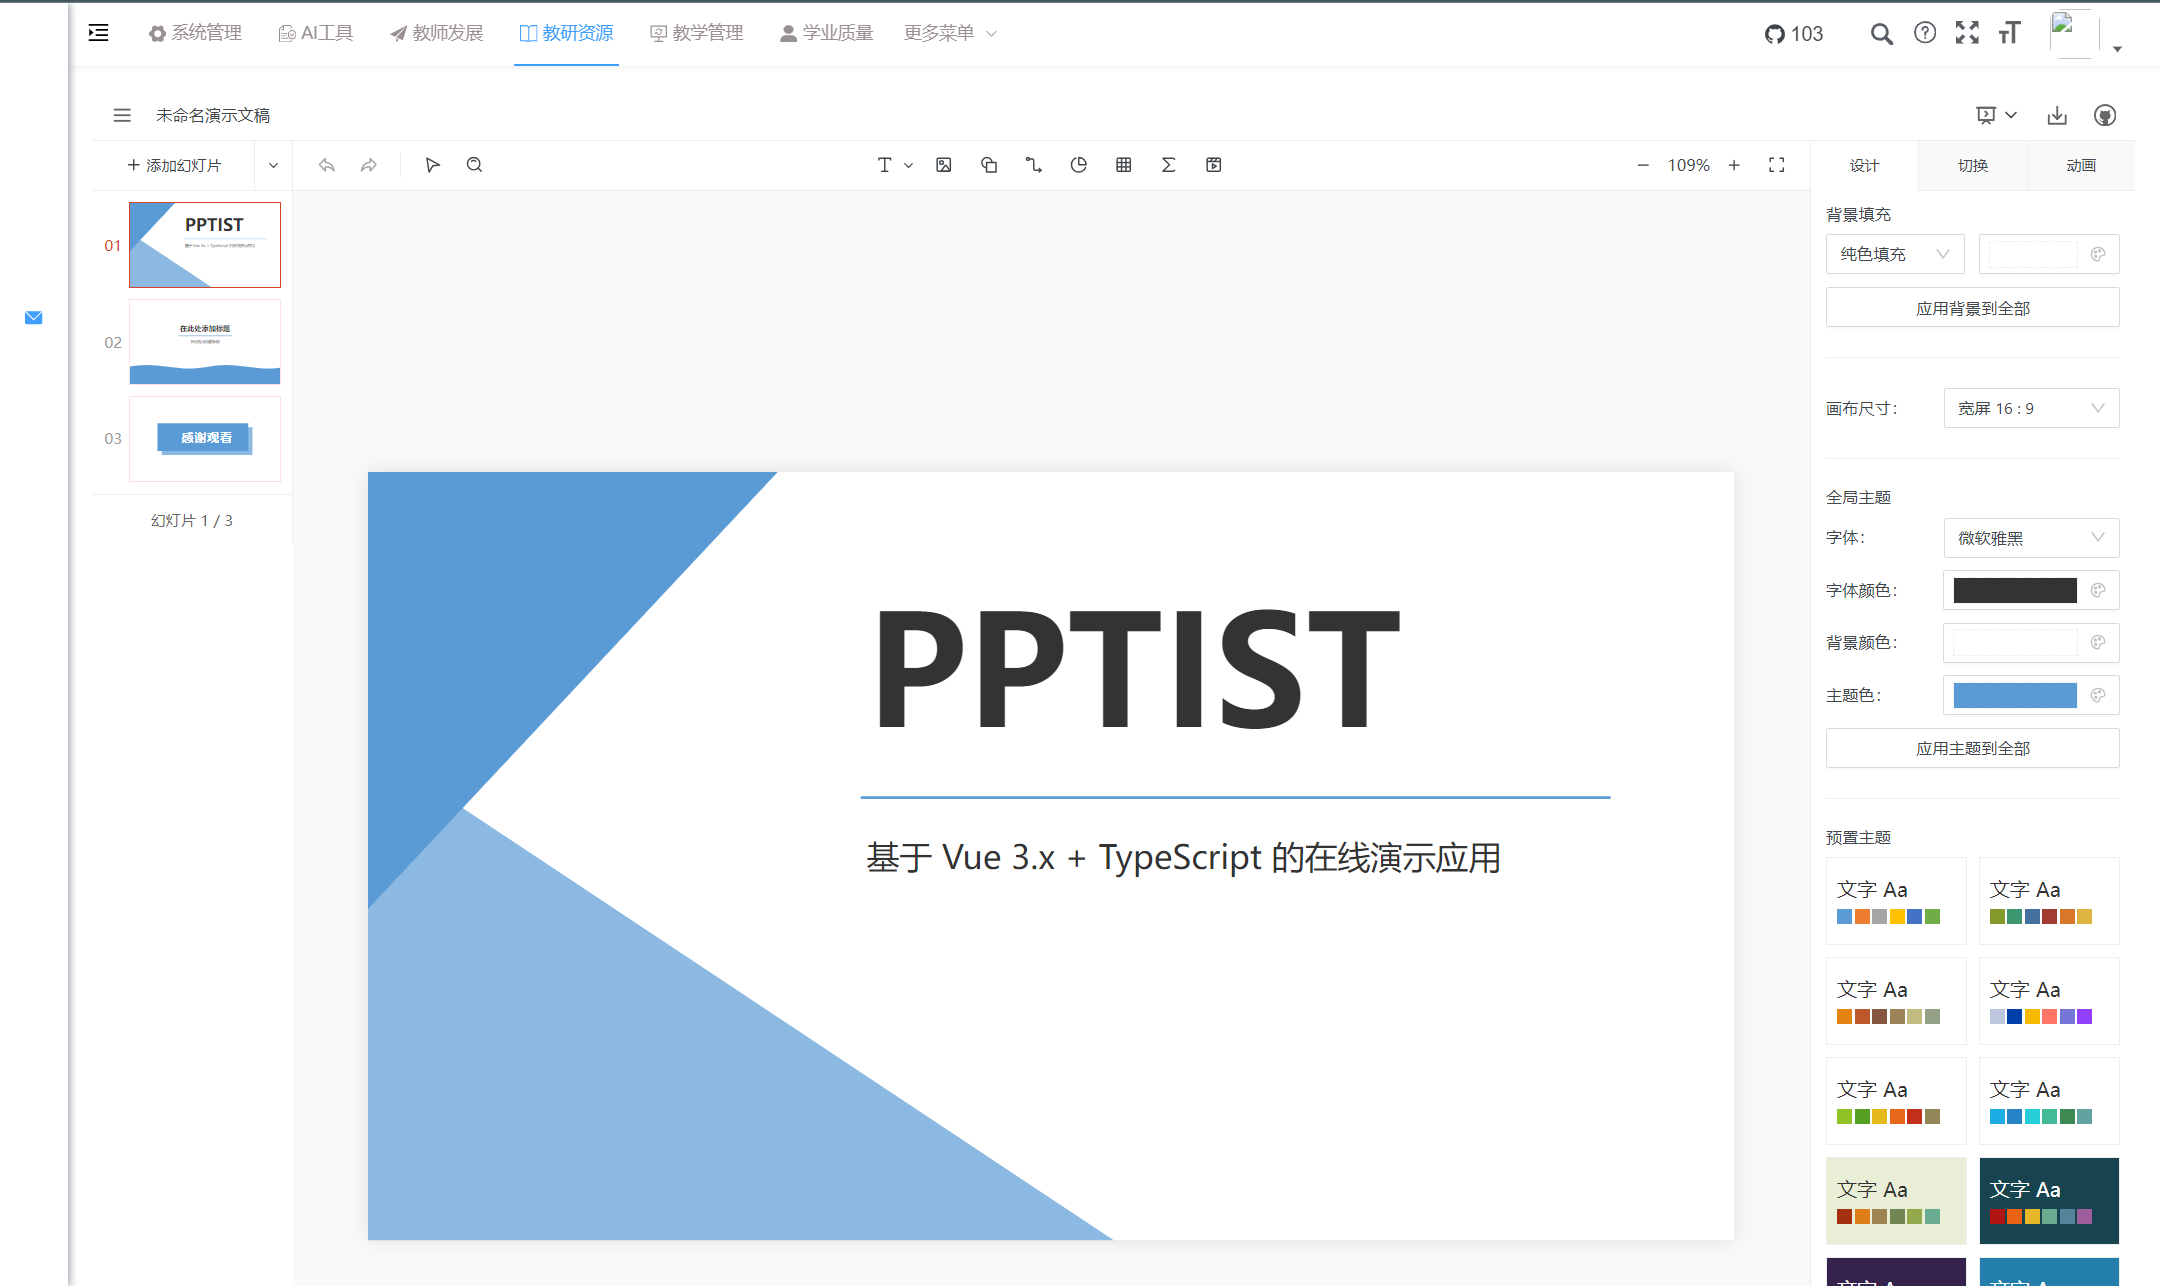Open the search magnifier in editor toolbar

click(x=475, y=165)
